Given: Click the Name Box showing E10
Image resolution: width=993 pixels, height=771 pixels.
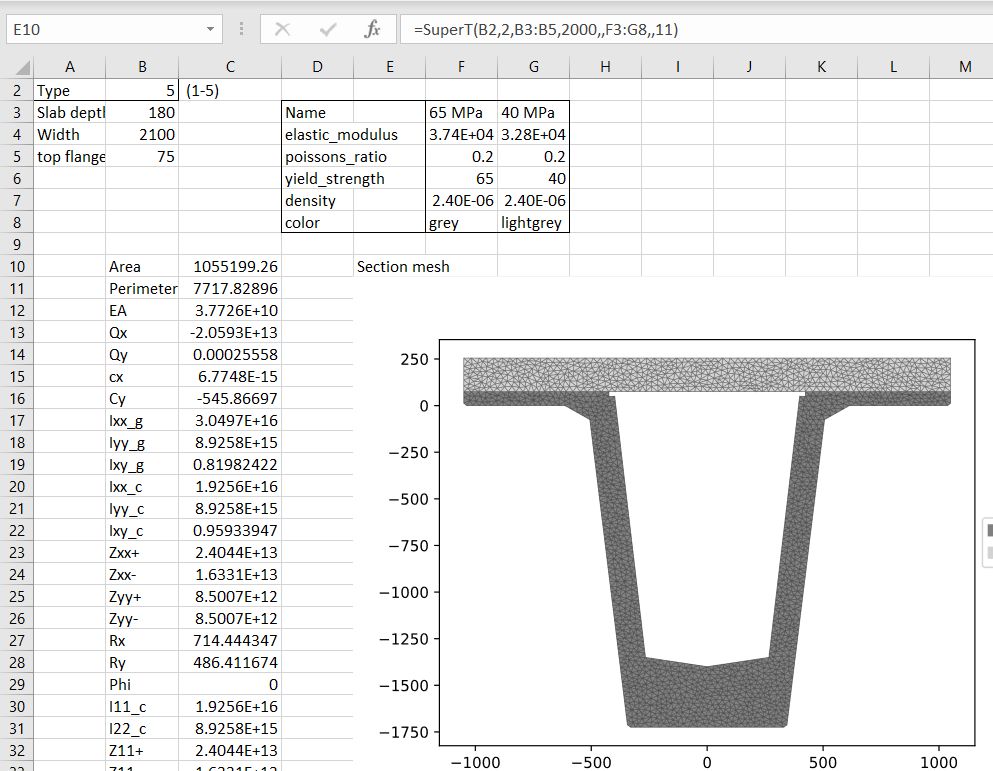Looking at the screenshot, I should tap(100, 29).
